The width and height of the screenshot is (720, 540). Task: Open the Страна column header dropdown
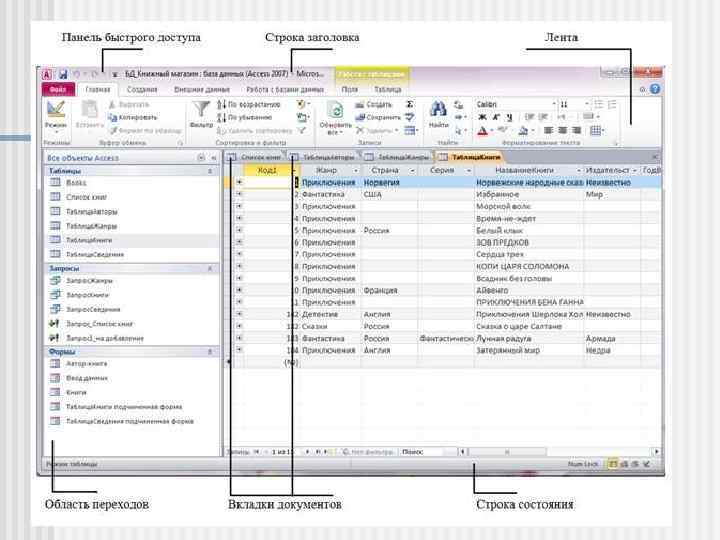(412, 170)
